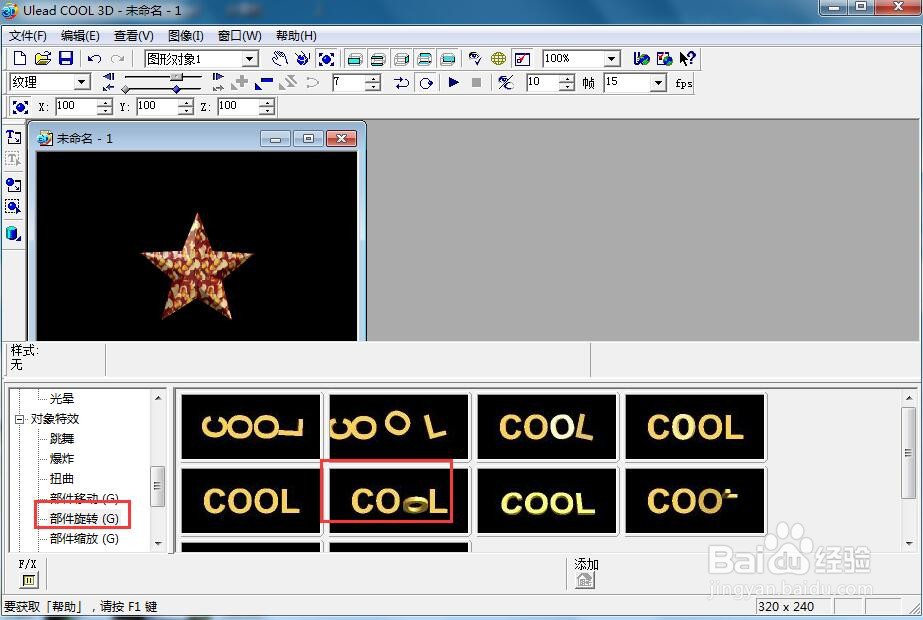Image resolution: width=923 pixels, height=620 pixels.
Task: Click the Y value input field
Action: [x=156, y=107]
